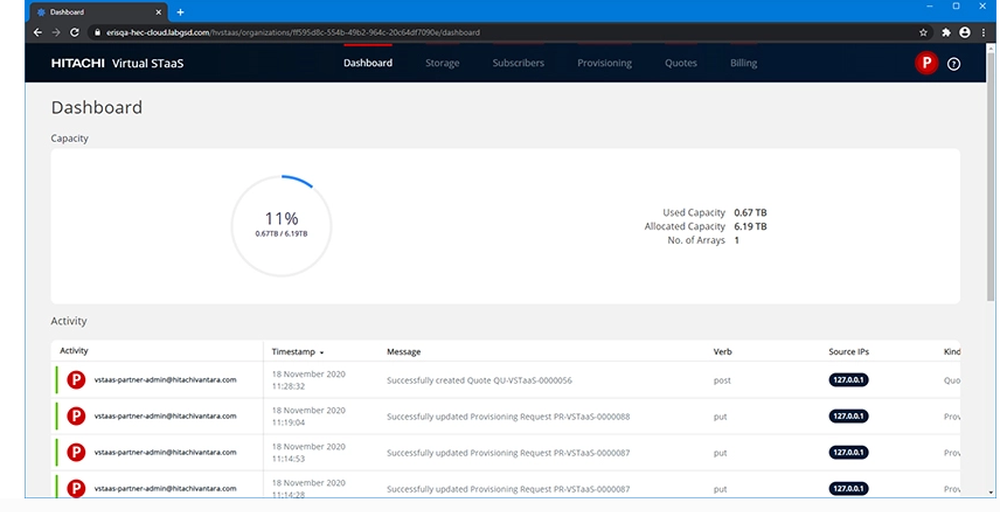Click timestamp '18 November 2020 11:14:53'

pyautogui.click(x=309, y=453)
